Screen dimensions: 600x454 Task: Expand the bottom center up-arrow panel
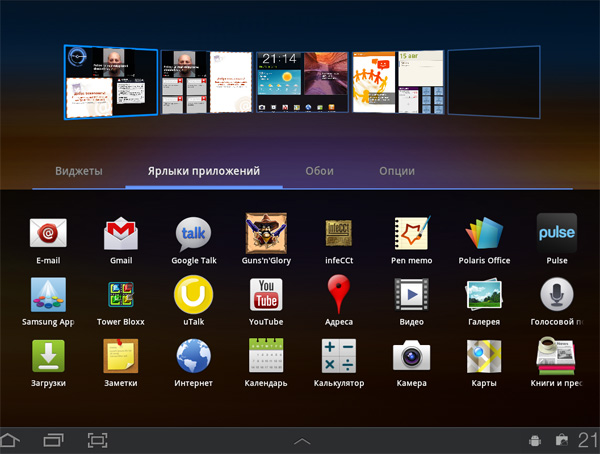point(302,440)
